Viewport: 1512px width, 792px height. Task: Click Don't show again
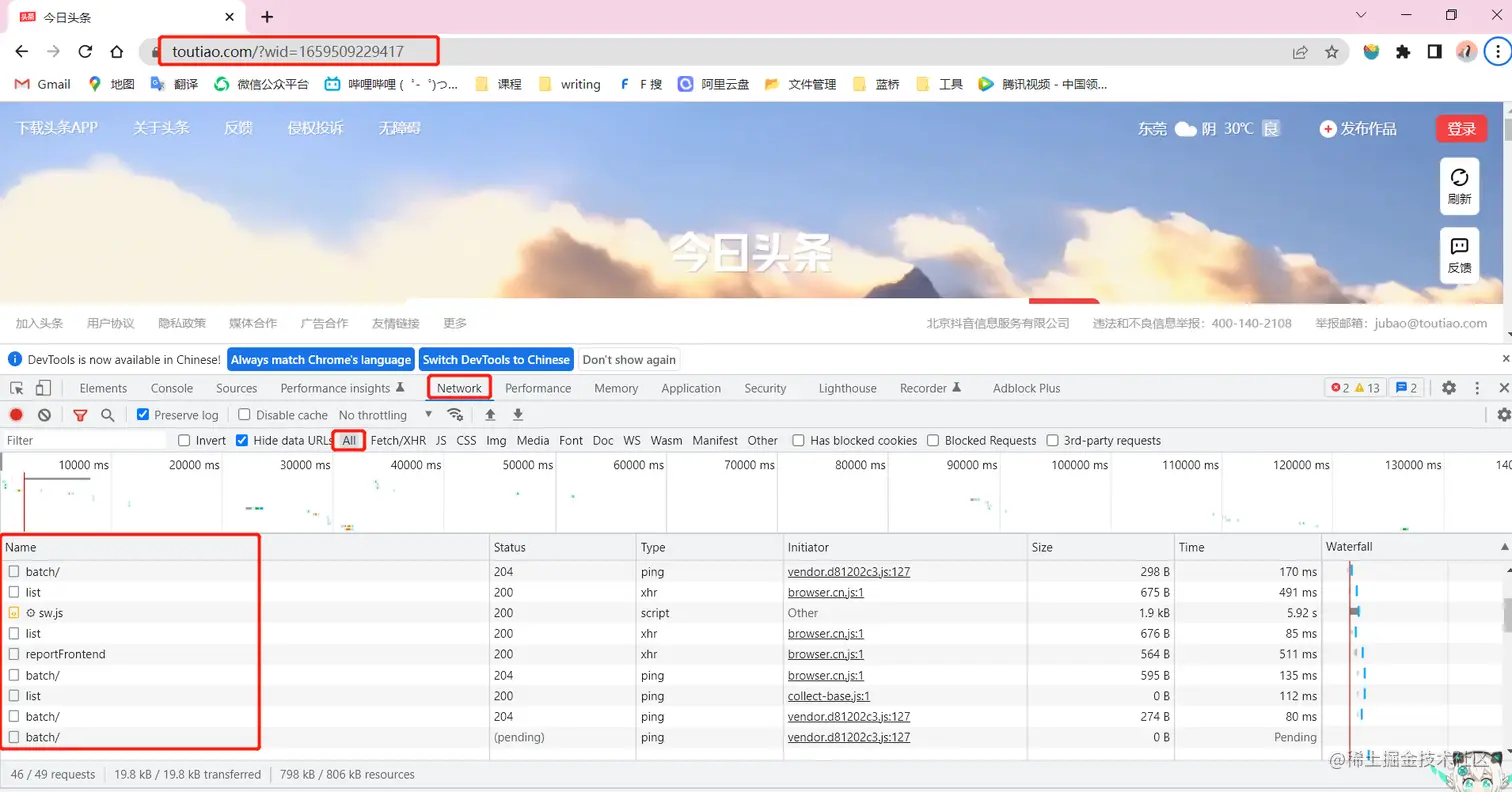pyautogui.click(x=629, y=360)
